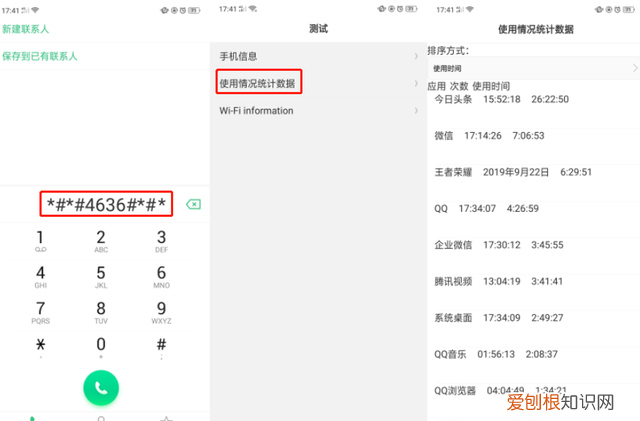The width and height of the screenshot is (640, 421).
Task: Open 手机信息 menu entry
Action: [318, 56]
